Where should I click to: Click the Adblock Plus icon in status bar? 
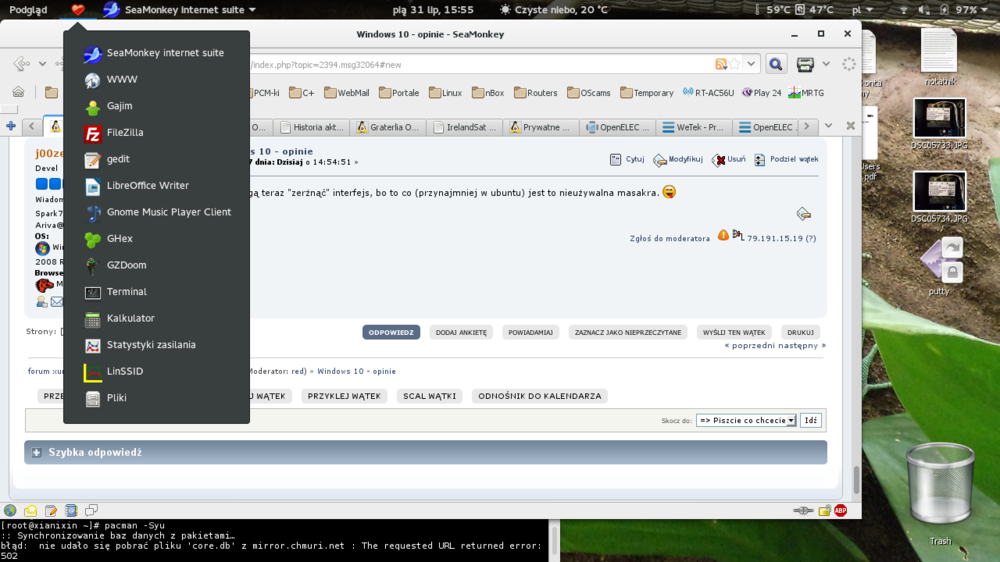click(x=840, y=510)
